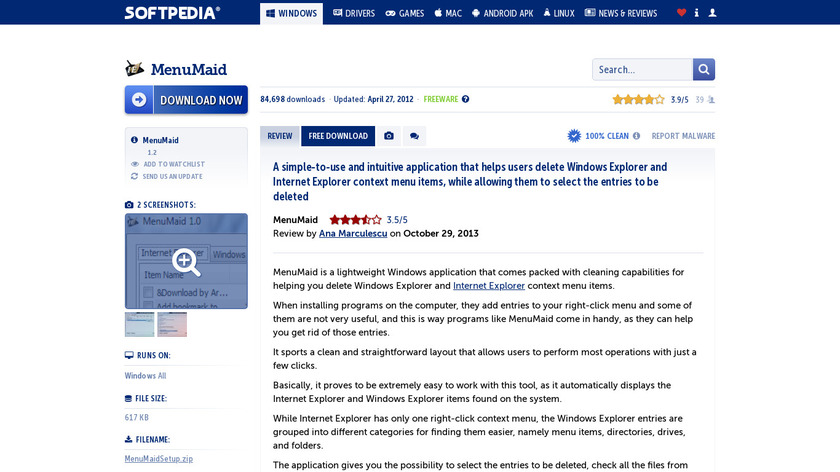Click the Windows All text

[146, 376]
